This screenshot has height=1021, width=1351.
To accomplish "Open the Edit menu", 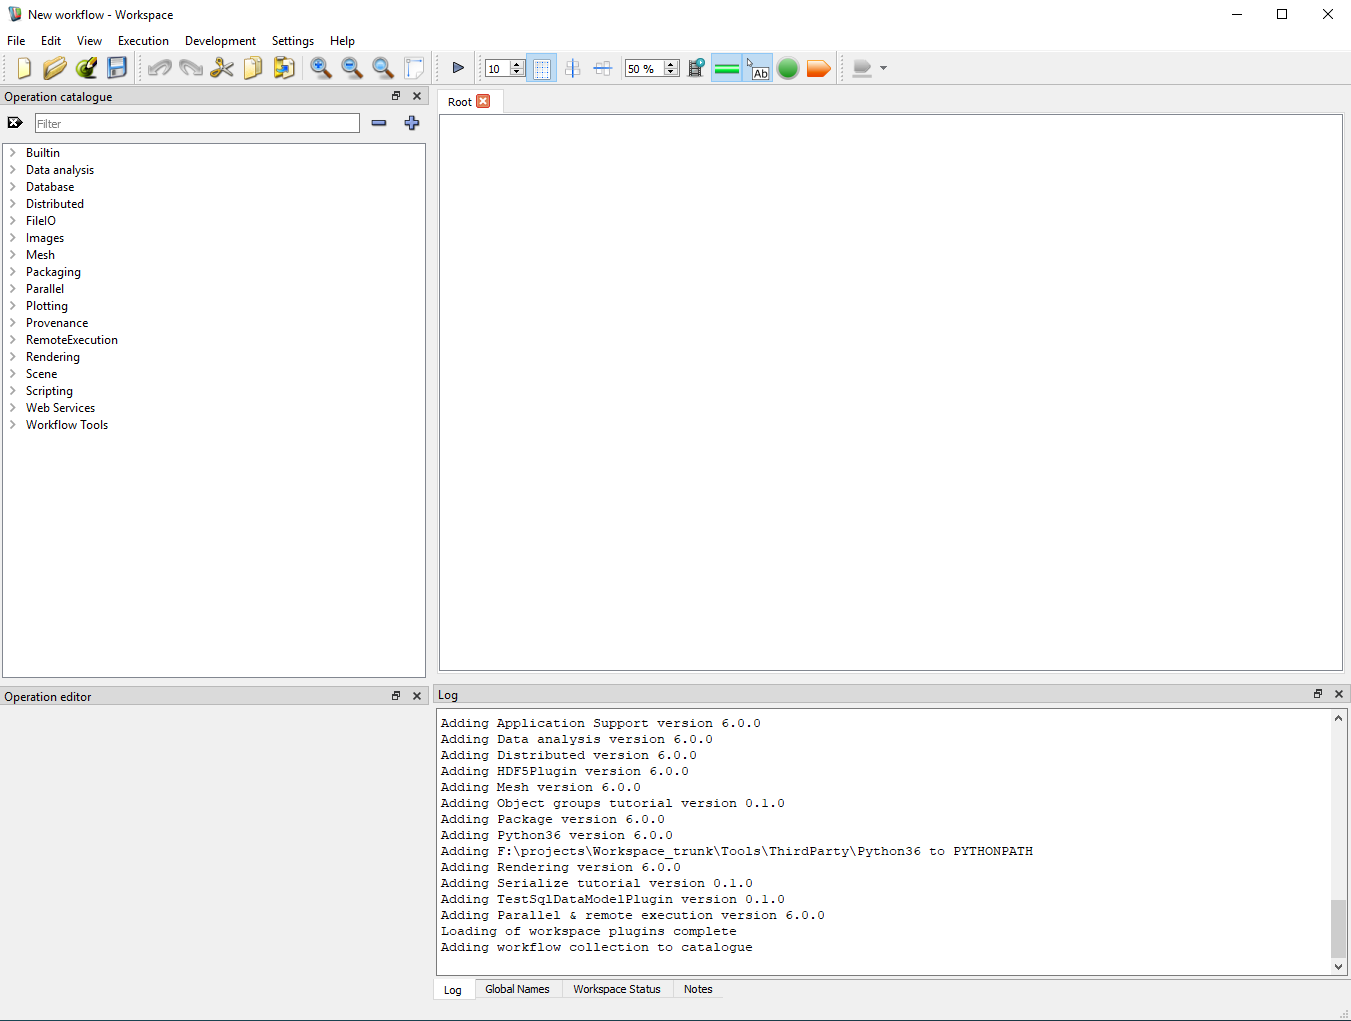I will coord(51,41).
